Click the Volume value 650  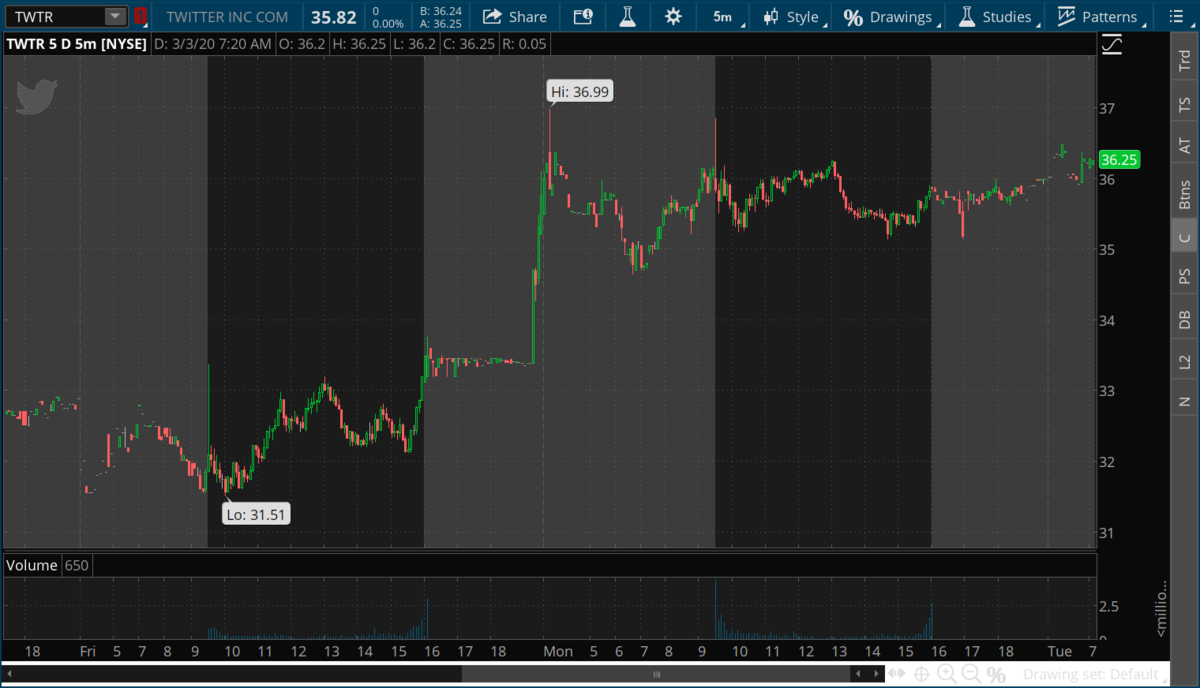[x=77, y=565]
